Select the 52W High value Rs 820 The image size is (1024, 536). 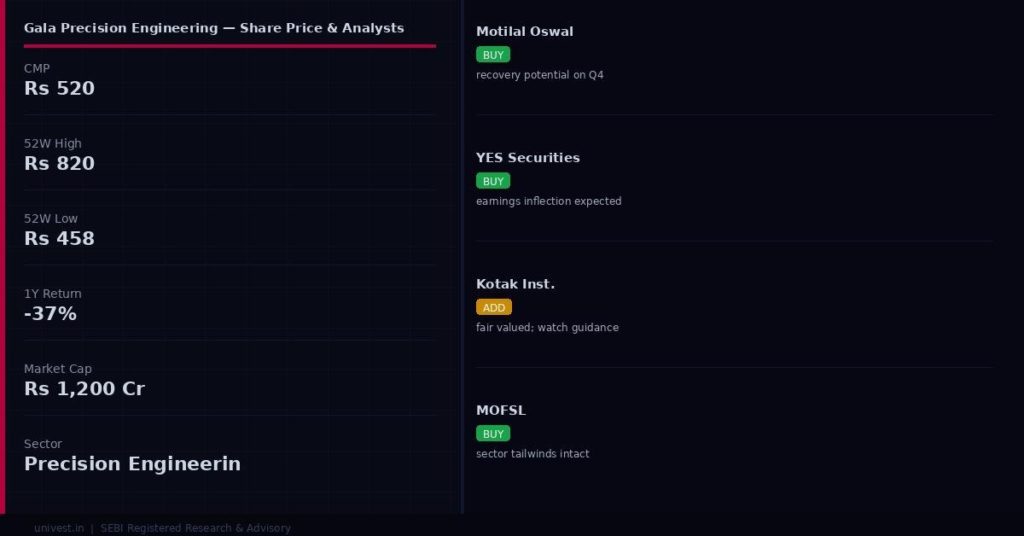tap(59, 163)
